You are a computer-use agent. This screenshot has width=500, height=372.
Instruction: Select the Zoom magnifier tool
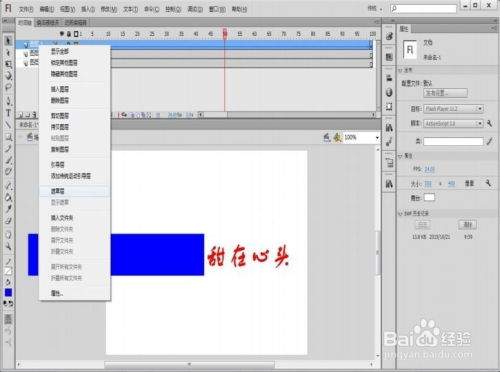(8, 246)
